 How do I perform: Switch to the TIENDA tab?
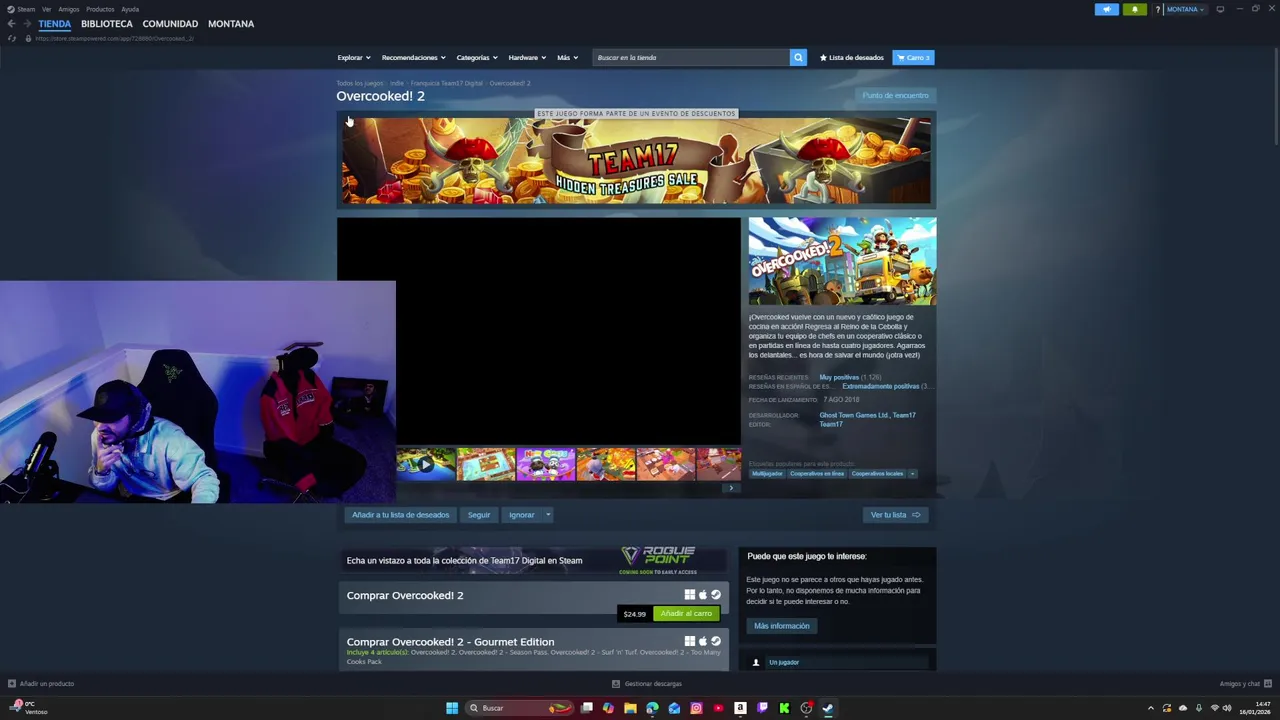tap(55, 23)
